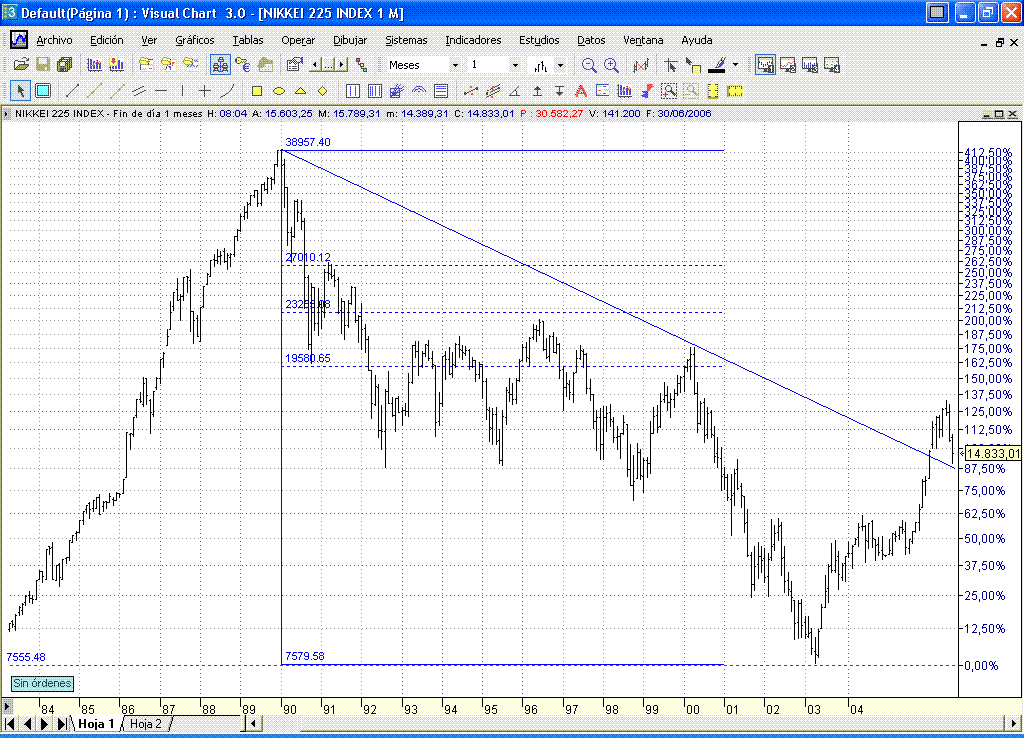Switch to chart window 2 button
This screenshot has height=738, width=1024.
(x=788, y=65)
